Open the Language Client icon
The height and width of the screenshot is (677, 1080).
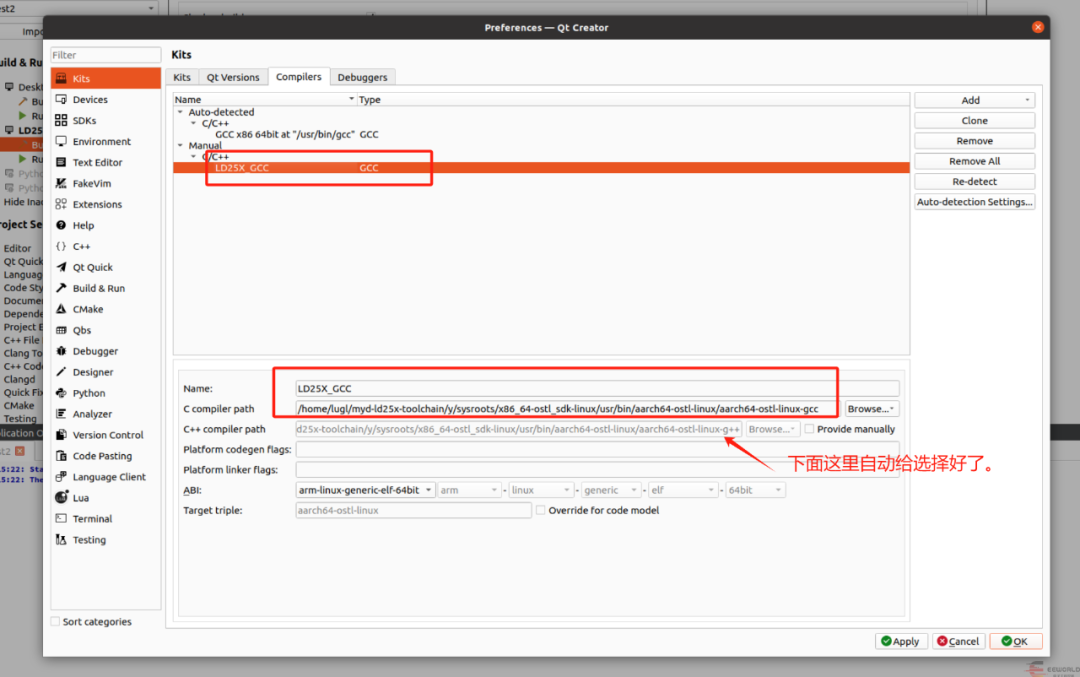(61, 477)
